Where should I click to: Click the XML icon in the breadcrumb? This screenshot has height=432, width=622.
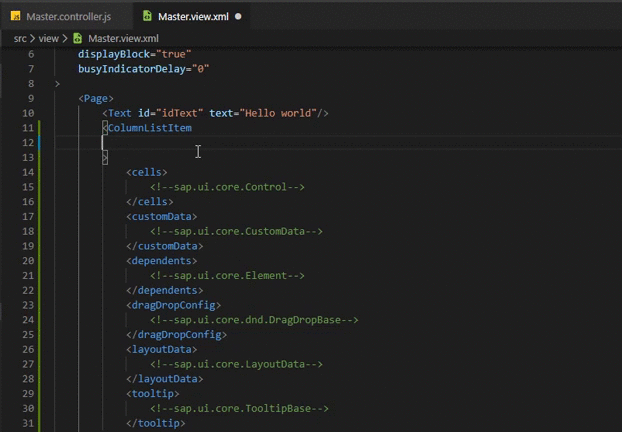click(x=78, y=38)
